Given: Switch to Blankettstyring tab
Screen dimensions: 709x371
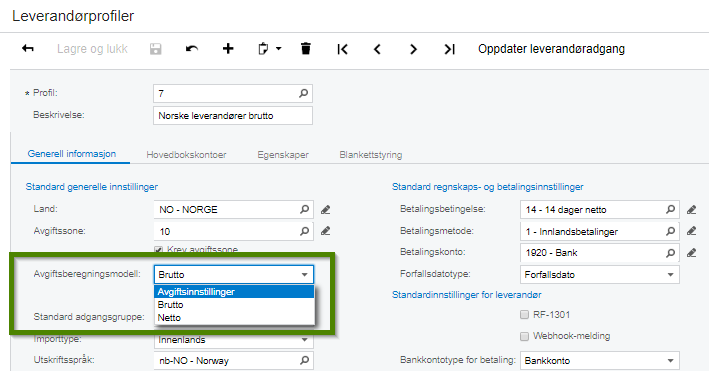Looking at the screenshot, I should click(371, 155).
